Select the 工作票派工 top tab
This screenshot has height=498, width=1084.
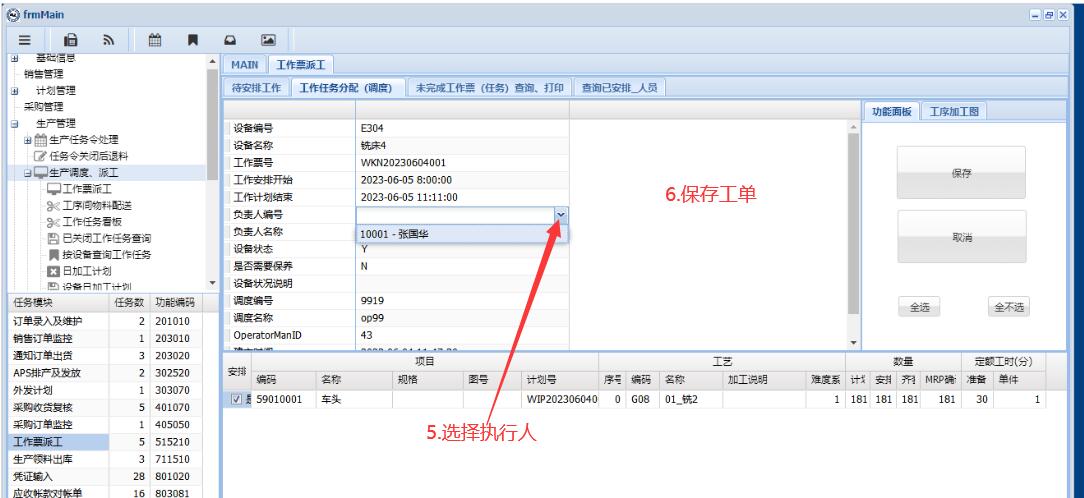pyautogui.click(x=301, y=64)
